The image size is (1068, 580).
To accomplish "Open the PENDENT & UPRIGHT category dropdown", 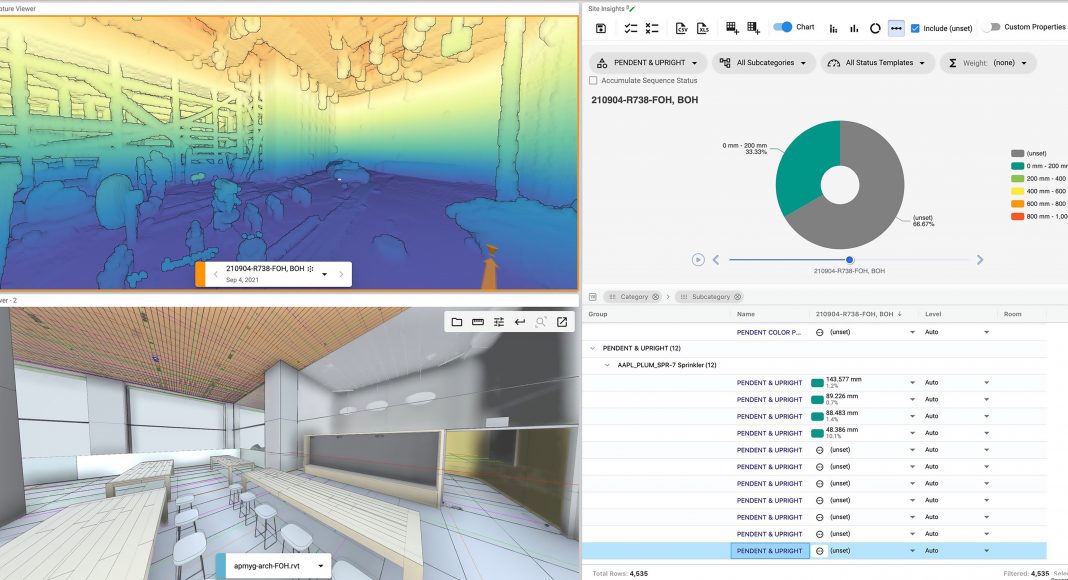I will 646,62.
